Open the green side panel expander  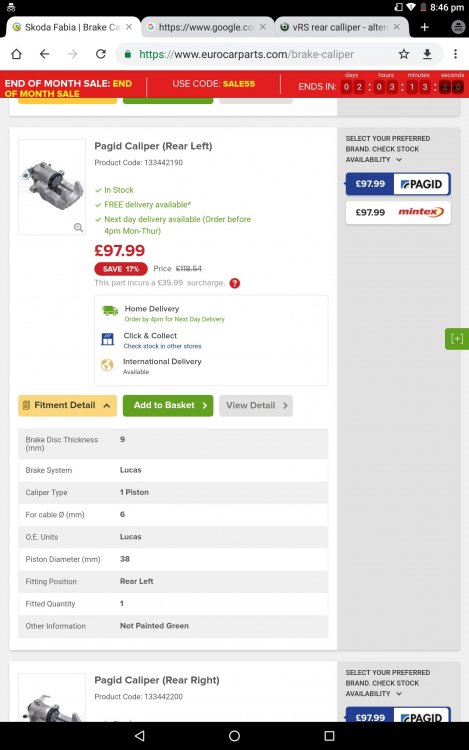coord(457,339)
